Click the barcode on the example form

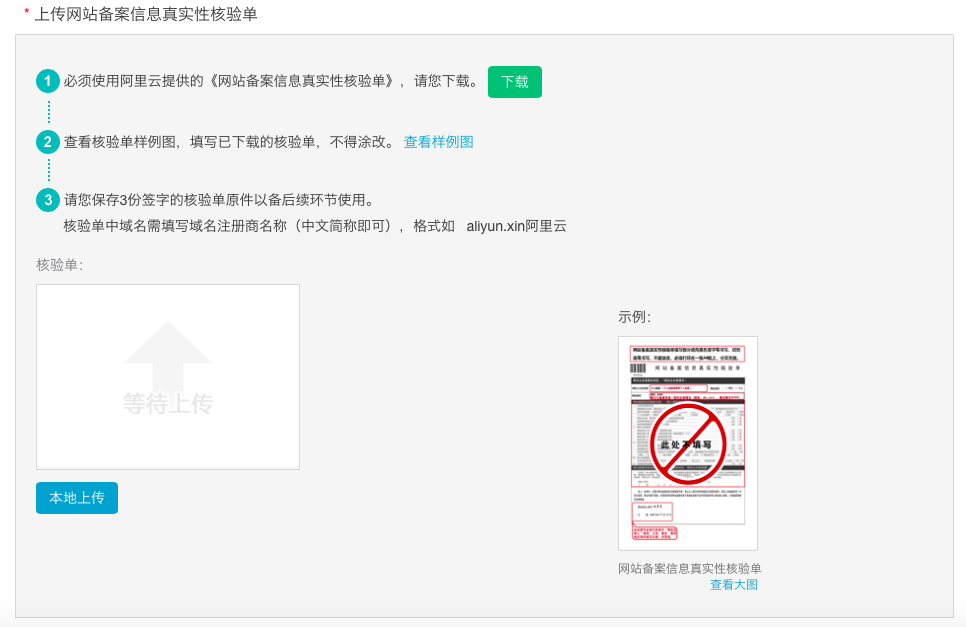pos(636,369)
